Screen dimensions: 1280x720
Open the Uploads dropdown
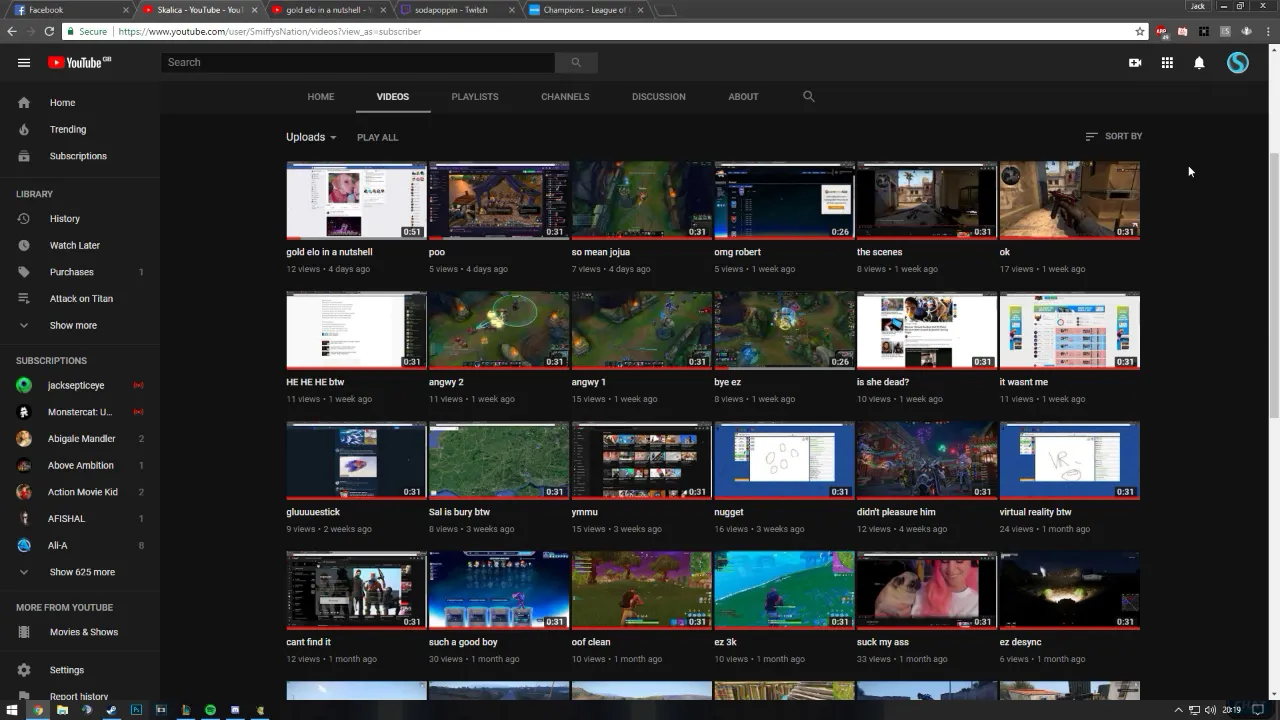pos(311,137)
